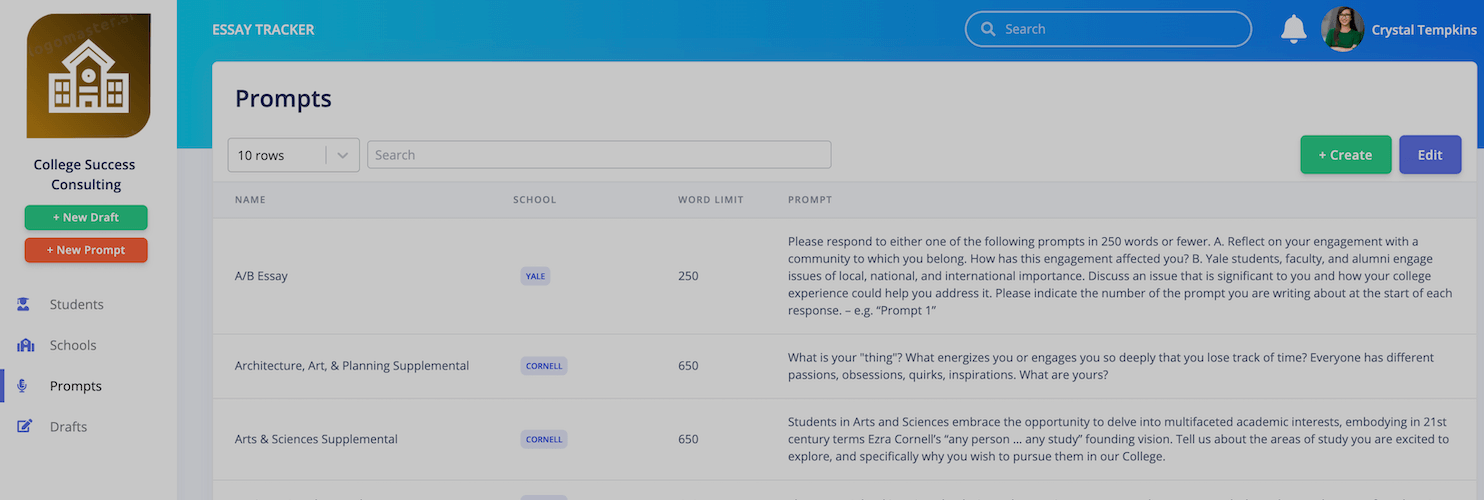
Task: Open Crystal Tempkins profile avatar
Action: click(1343, 29)
